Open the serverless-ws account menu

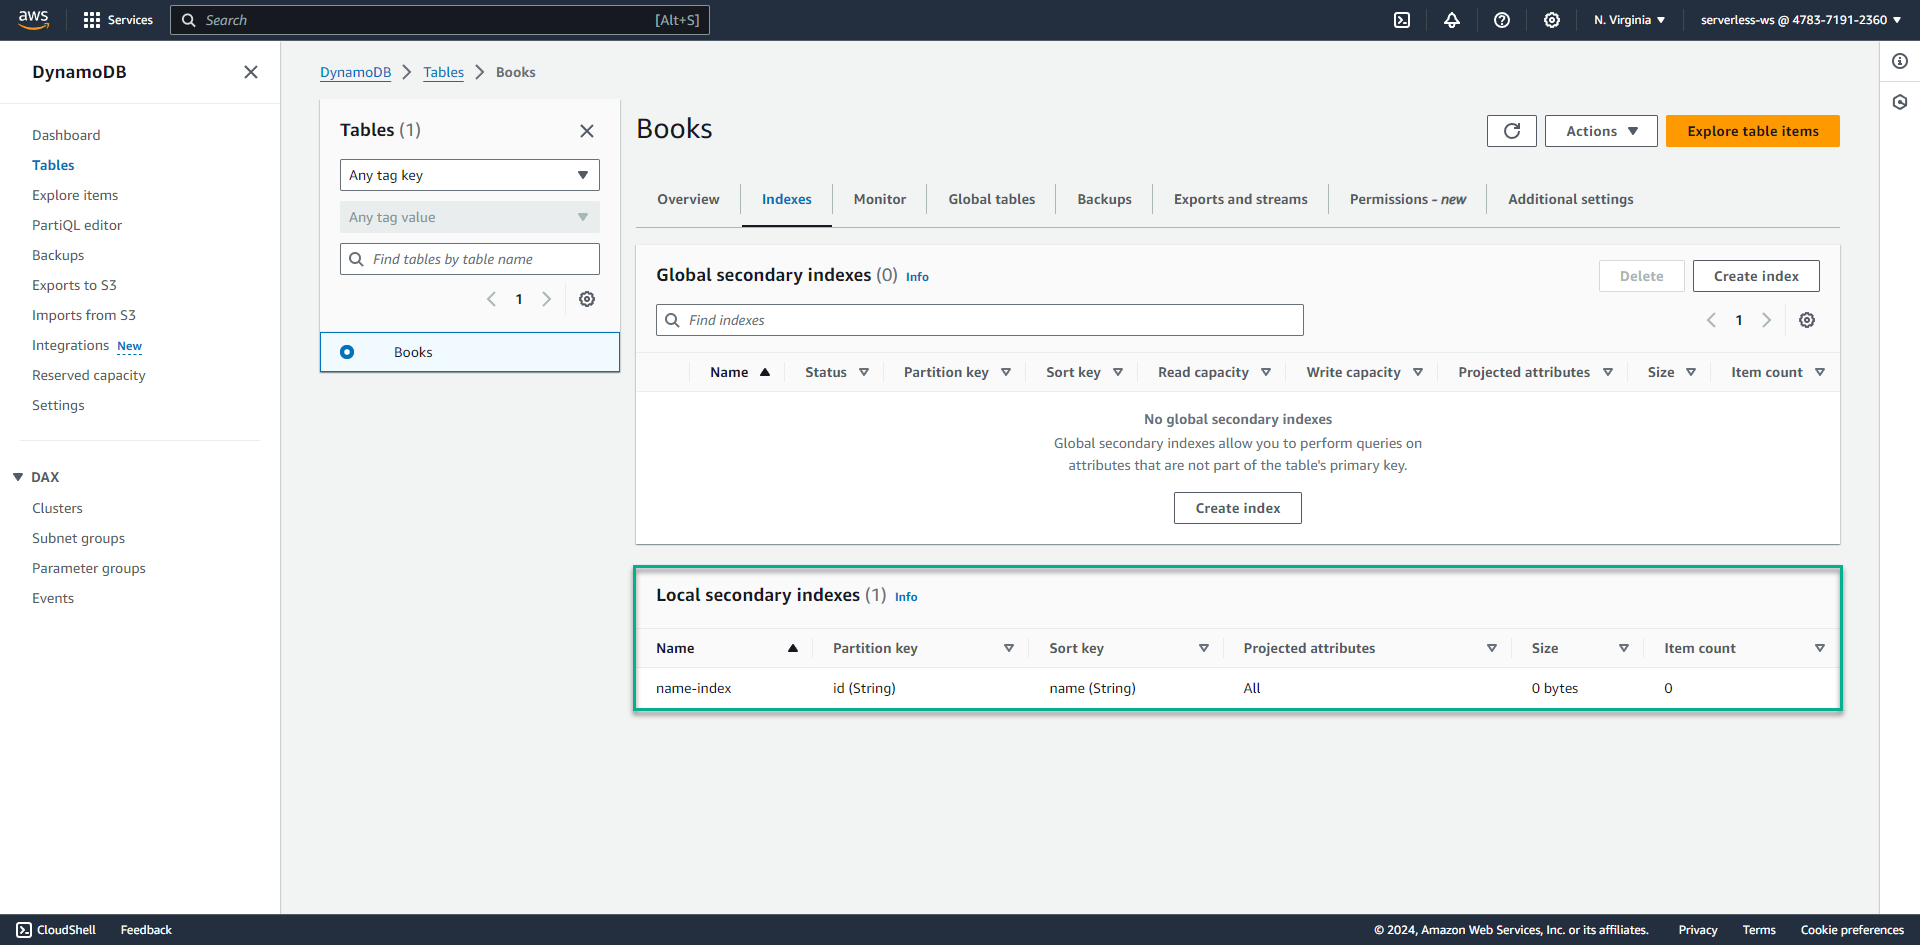click(1800, 20)
